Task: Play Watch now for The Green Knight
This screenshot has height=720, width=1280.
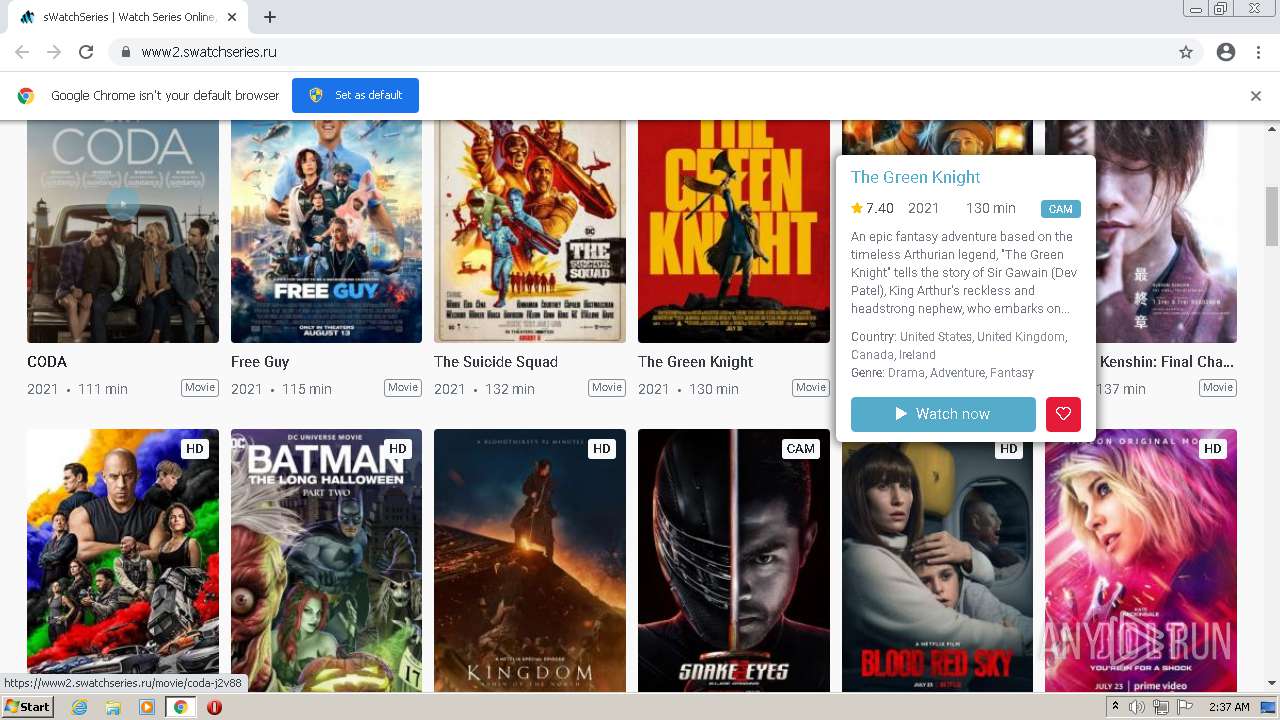Action: click(x=943, y=414)
